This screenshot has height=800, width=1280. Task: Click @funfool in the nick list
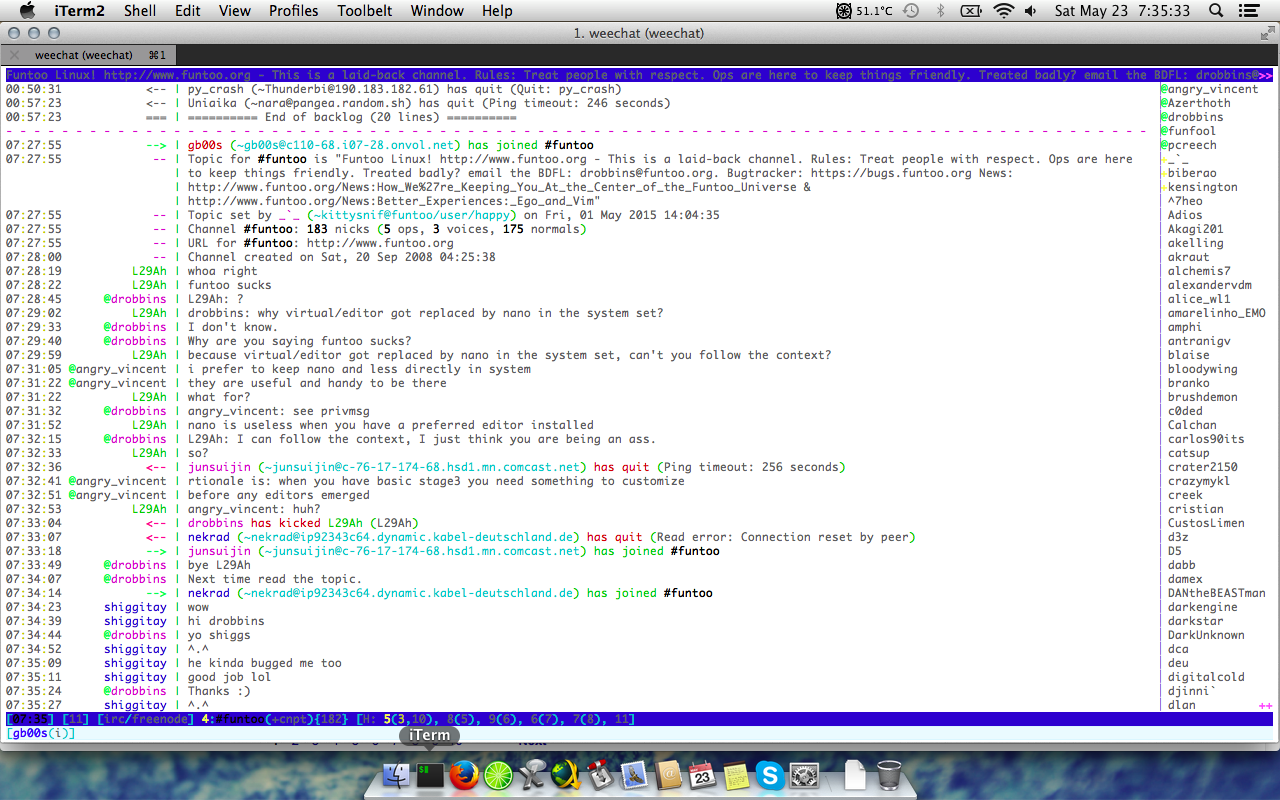(x=1188, y=131)
